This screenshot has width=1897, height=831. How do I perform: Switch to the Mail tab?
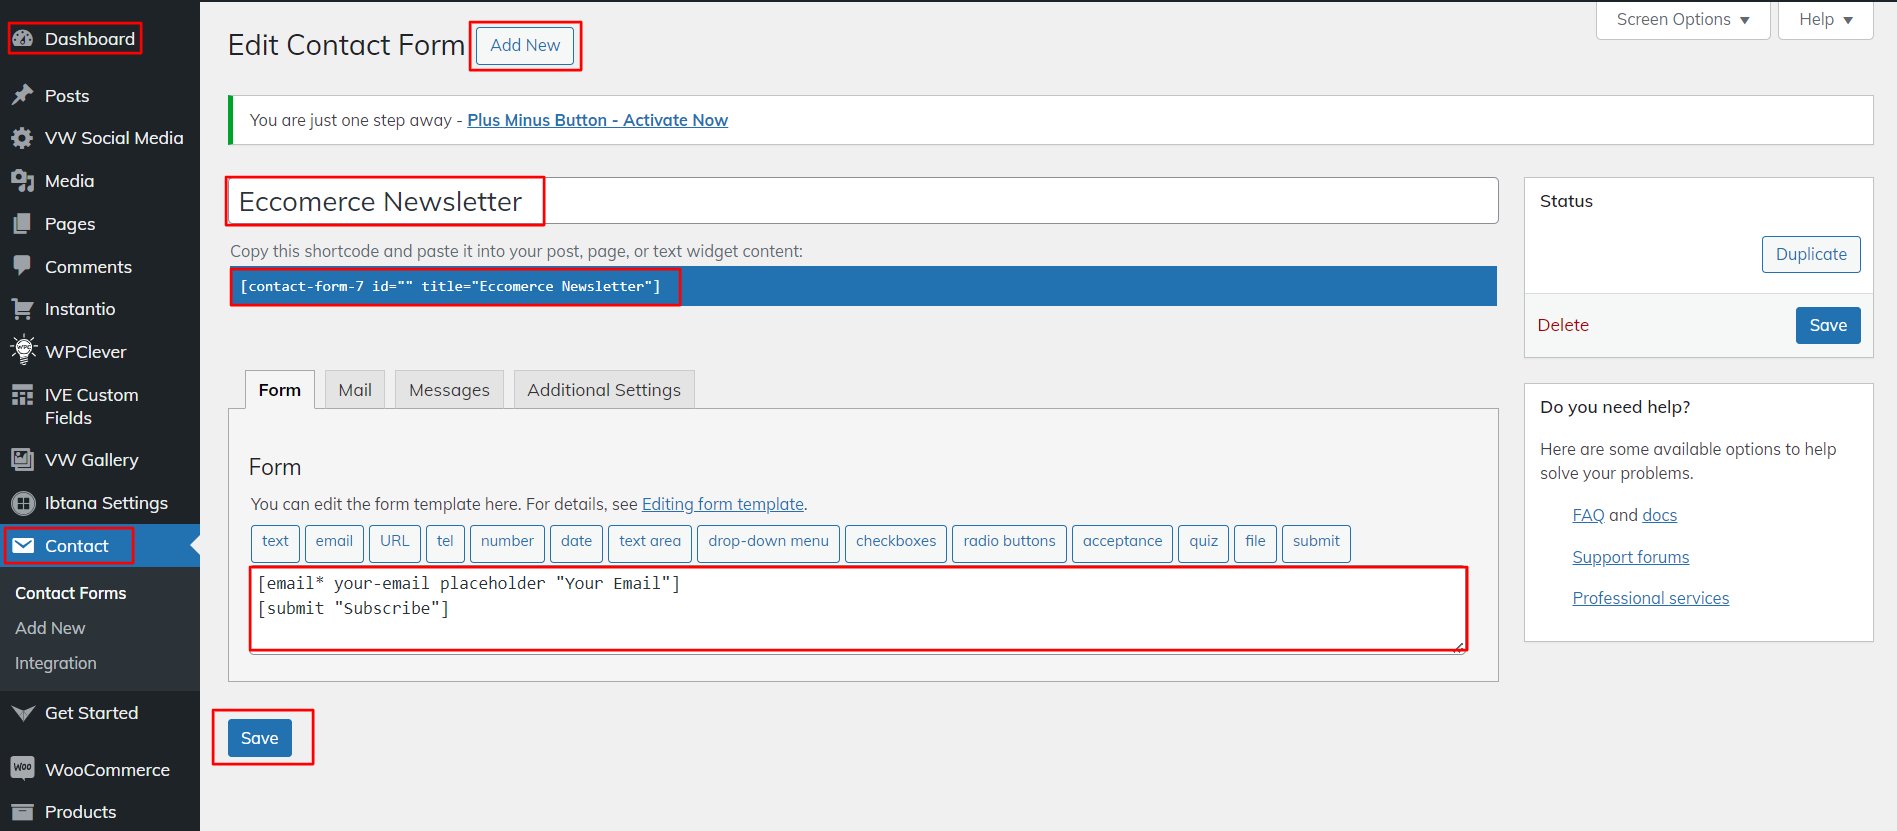(354, 390)
